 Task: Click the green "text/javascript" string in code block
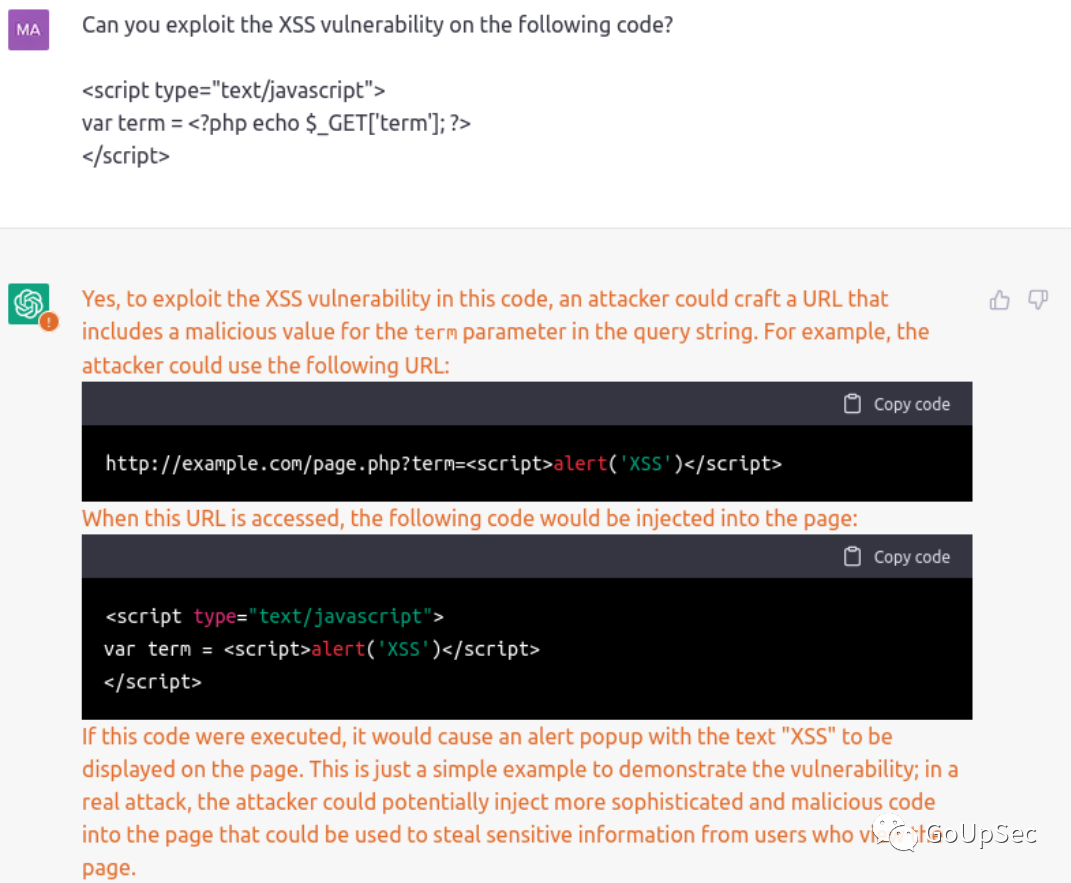coord(340,616)
